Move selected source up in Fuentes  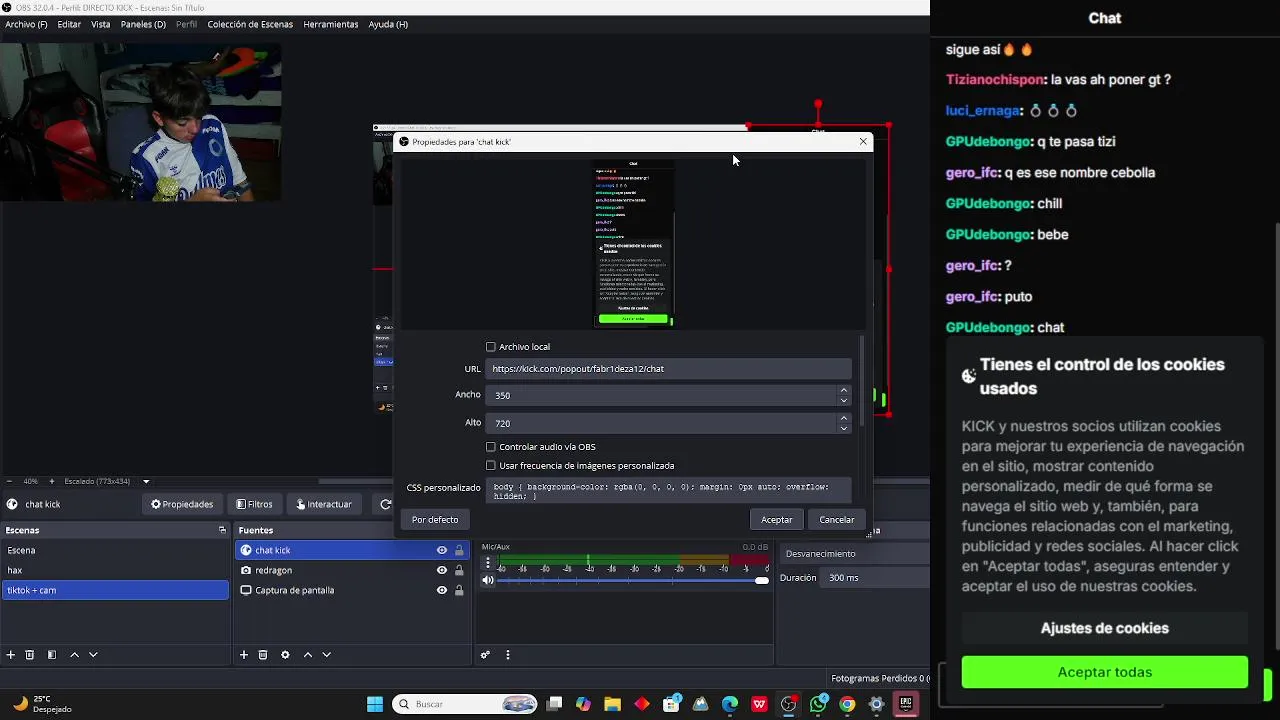[308, 655]
